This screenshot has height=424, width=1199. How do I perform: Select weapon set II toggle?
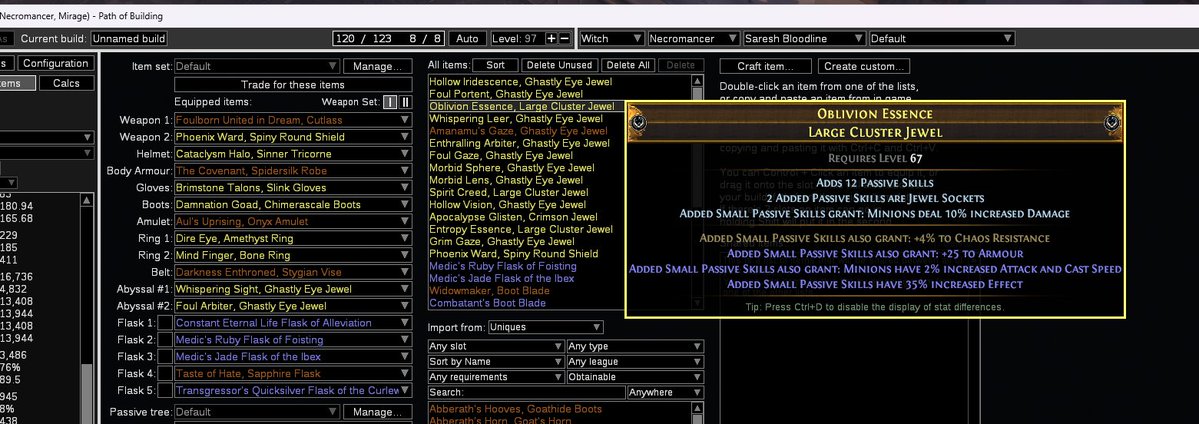coord(405,102)
